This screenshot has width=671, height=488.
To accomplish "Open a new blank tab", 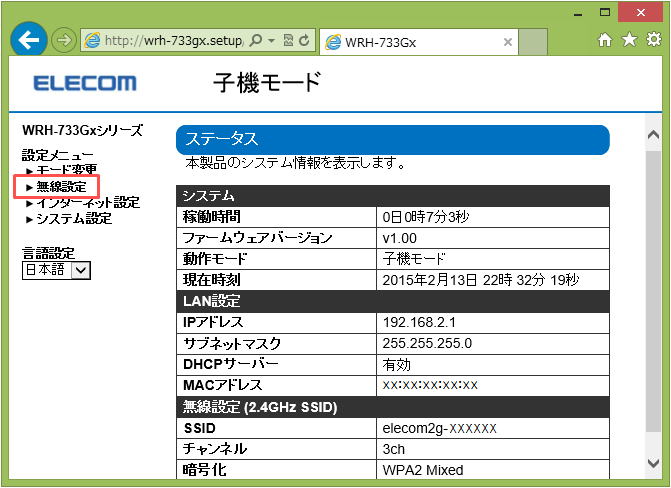I will pyautogui.click(x=533, y=42).
